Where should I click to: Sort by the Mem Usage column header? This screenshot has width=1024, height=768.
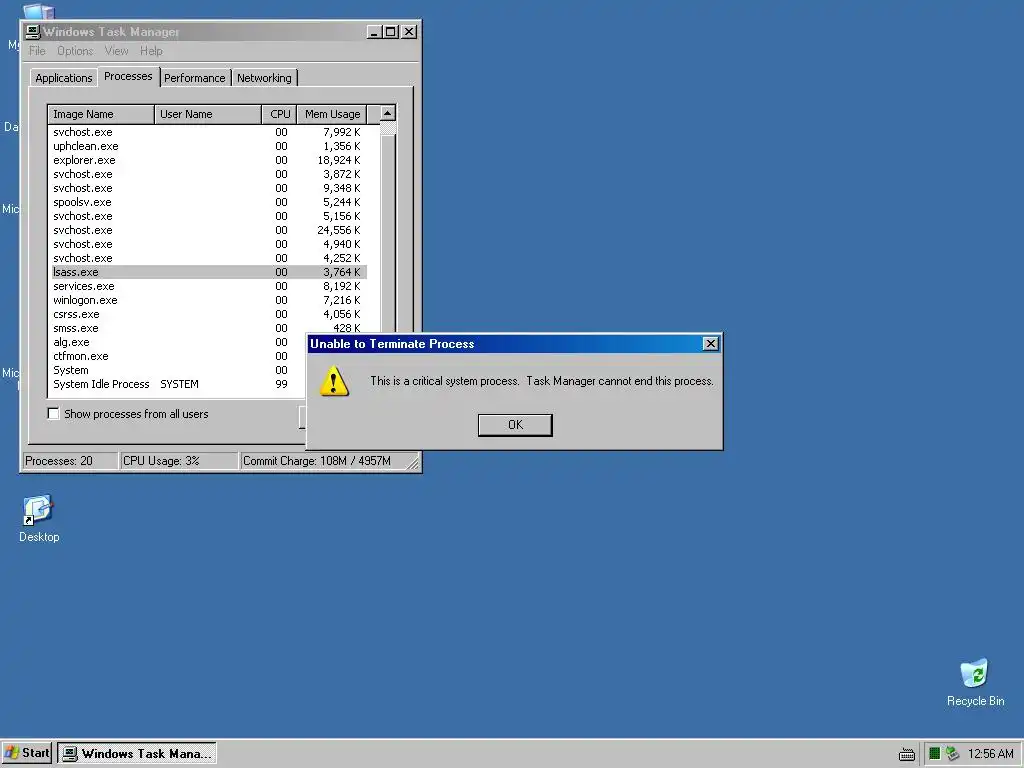[x=332, y=114]
